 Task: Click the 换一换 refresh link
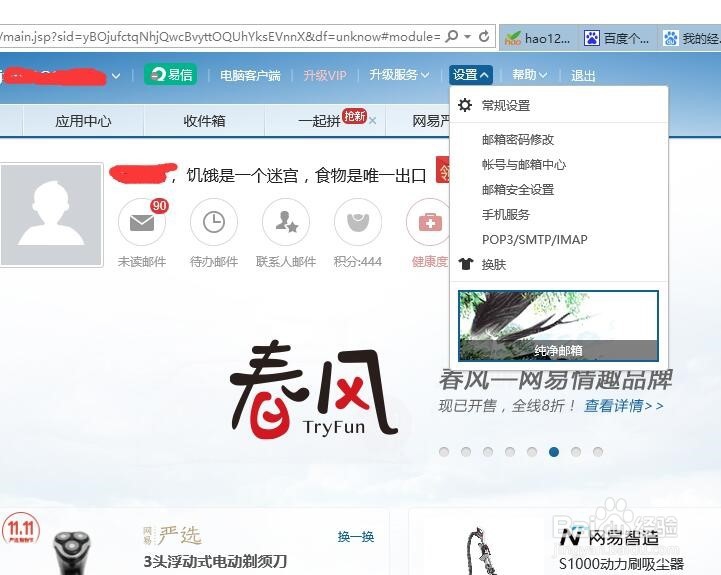point(355,536)
